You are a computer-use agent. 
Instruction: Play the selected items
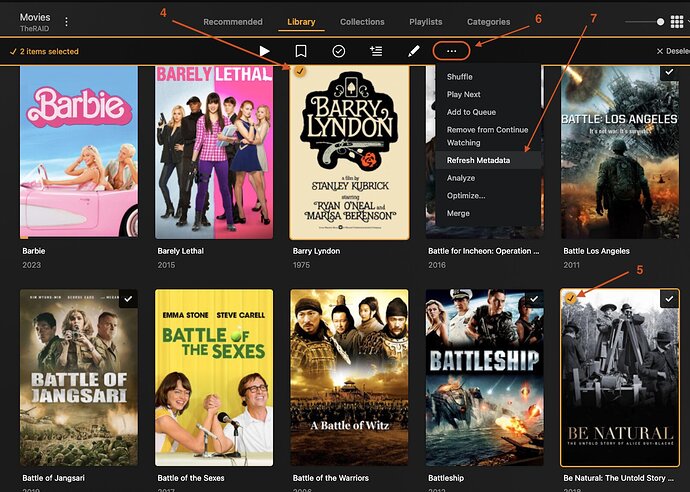(x=264, y=51)
